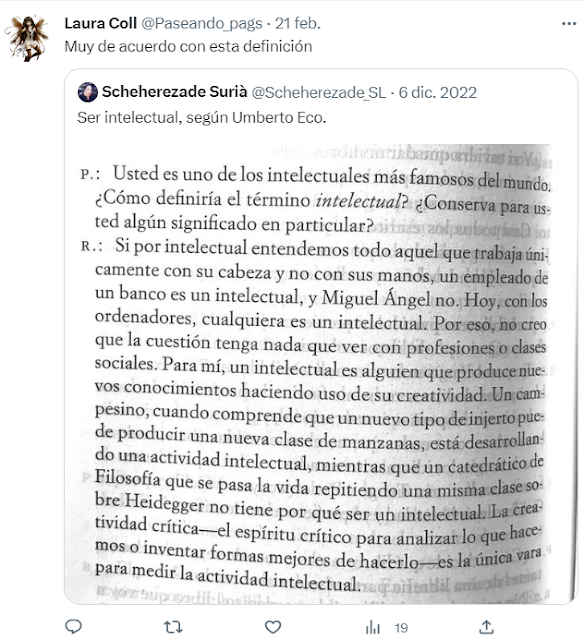
Task: Open Laura Coll's fairy profile avatar
Action: (x=26, y=38)
